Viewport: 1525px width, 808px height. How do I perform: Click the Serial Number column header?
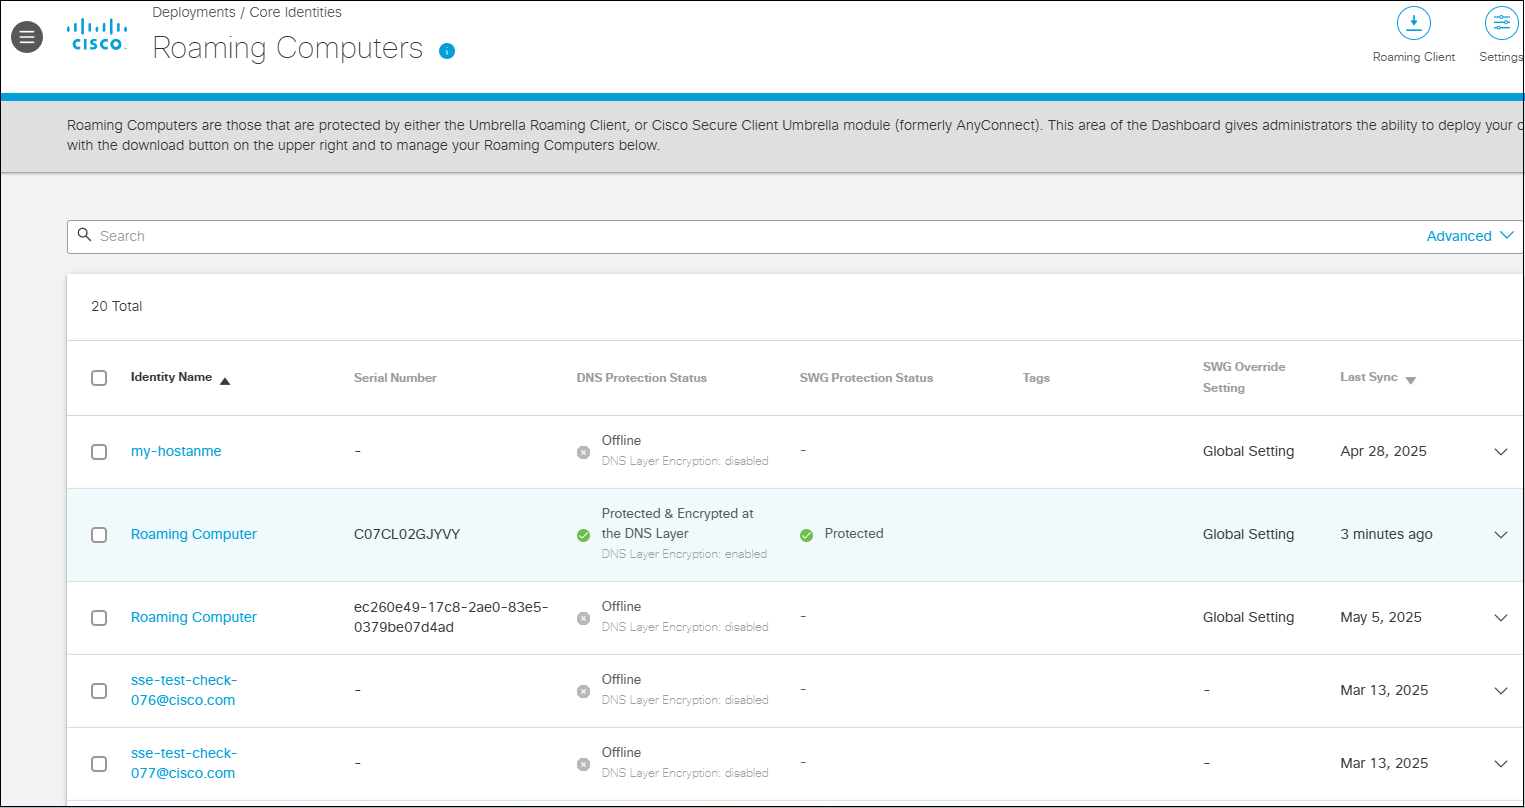click(x=395, y=378)
